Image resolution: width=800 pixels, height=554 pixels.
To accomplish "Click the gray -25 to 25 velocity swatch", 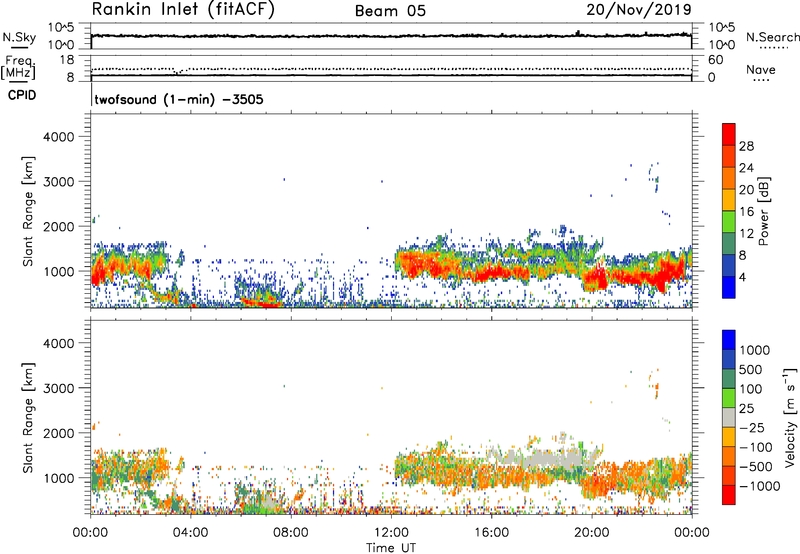I will (729, 417).
